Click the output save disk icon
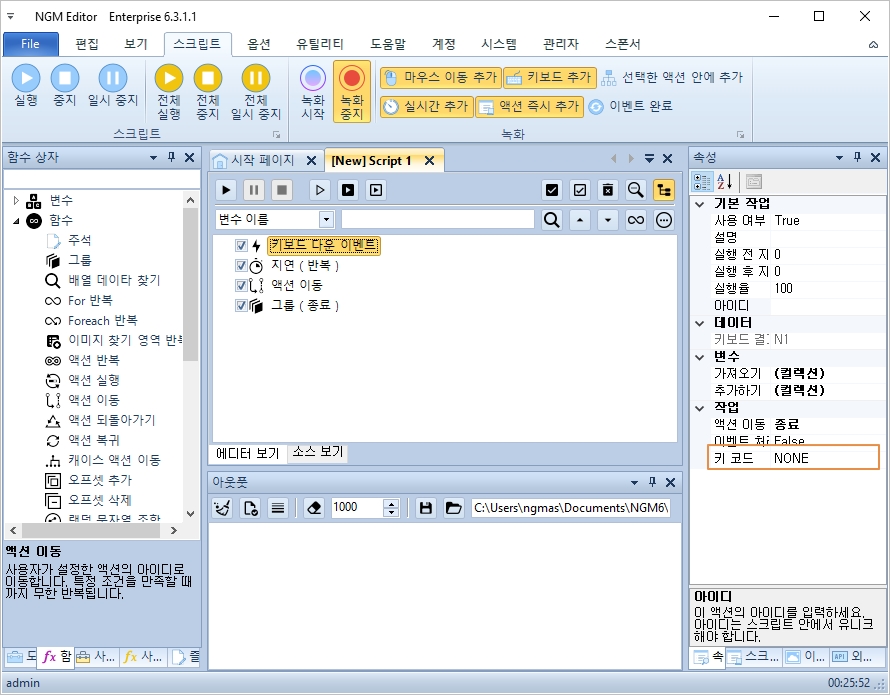The width and height of the screenshot is (890, 695). pyautogui.click(x=425, y=508)
